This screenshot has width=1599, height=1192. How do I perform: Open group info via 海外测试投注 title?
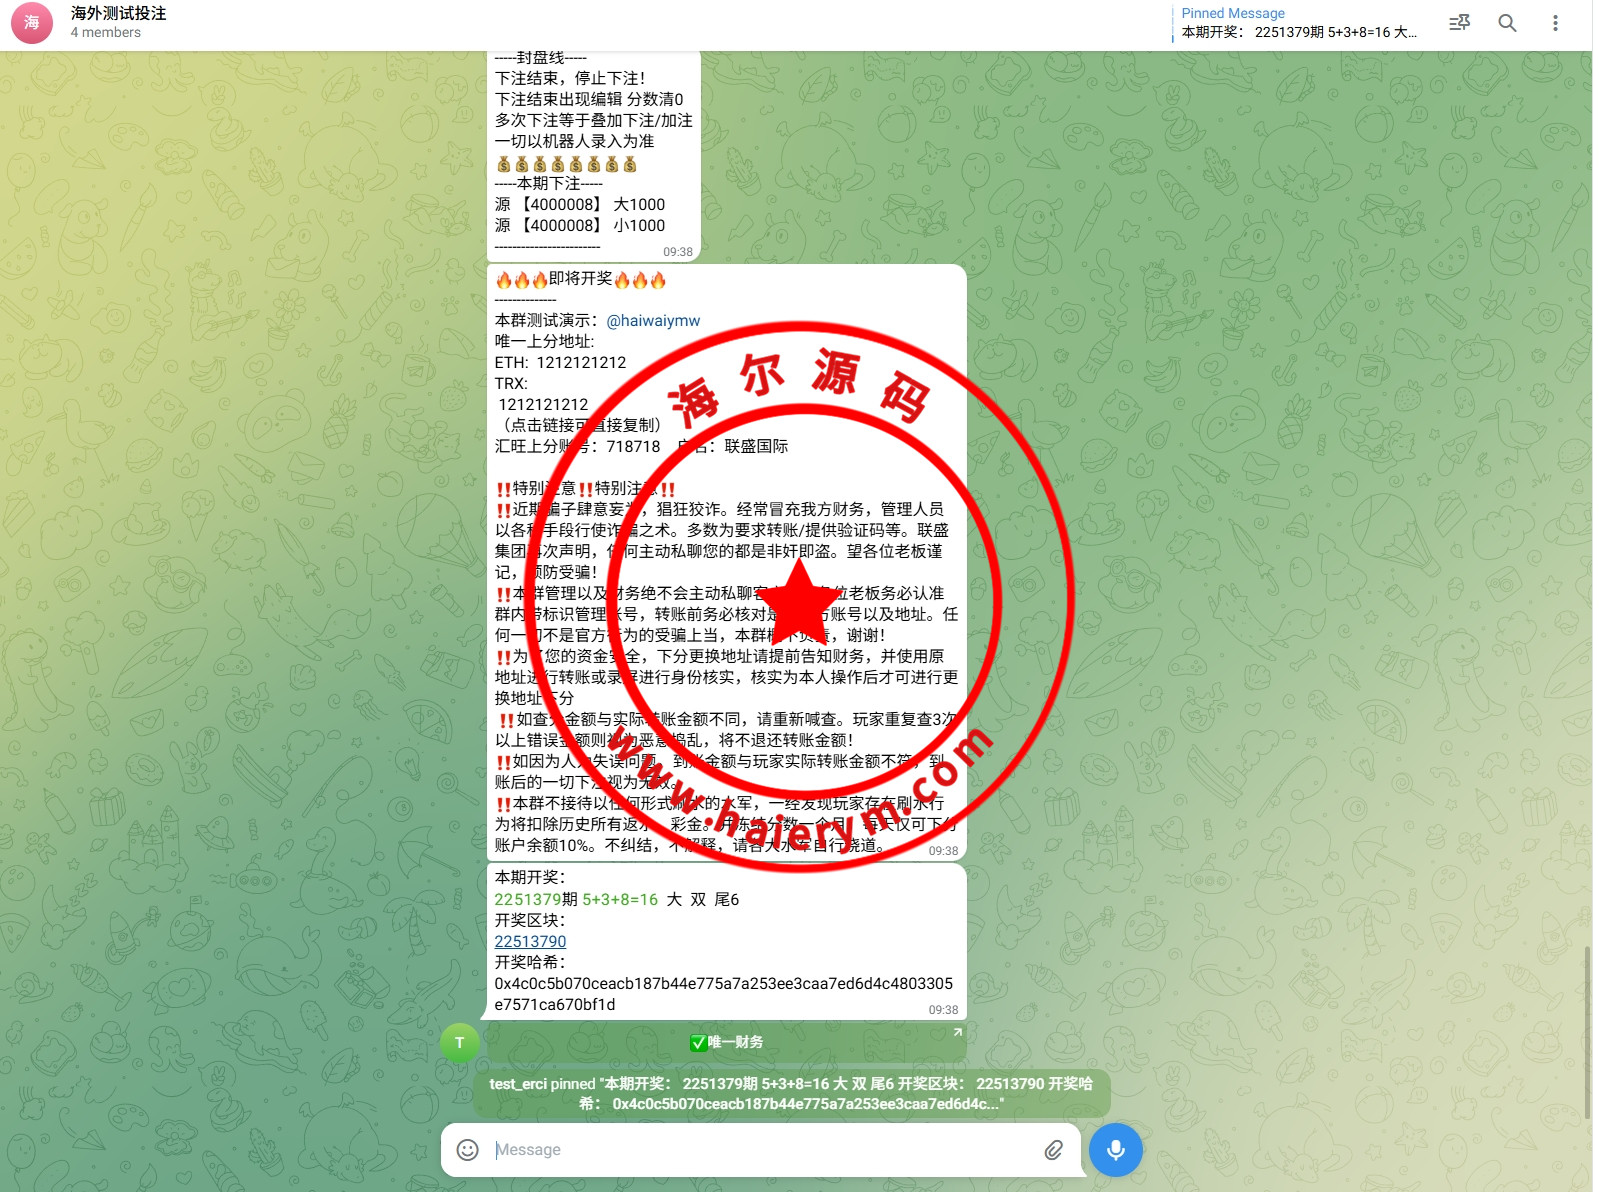click(119, 14)
